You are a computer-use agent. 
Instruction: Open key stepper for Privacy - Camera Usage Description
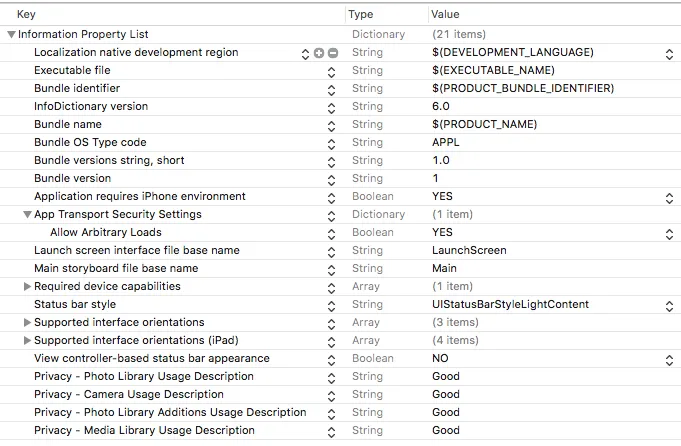[x=332, y=395]
